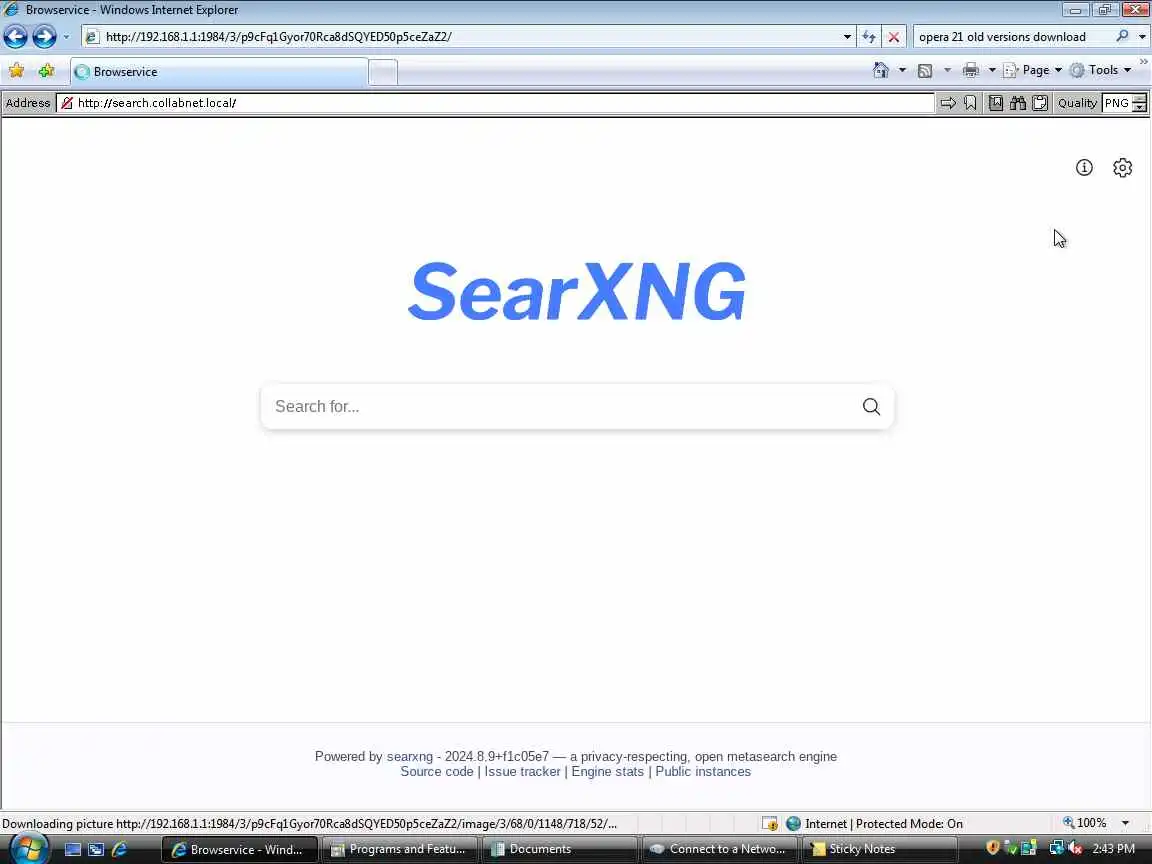Click the Browservice Go arrow button
Viewport: 1152px width, 864px height.
(948, 103)
